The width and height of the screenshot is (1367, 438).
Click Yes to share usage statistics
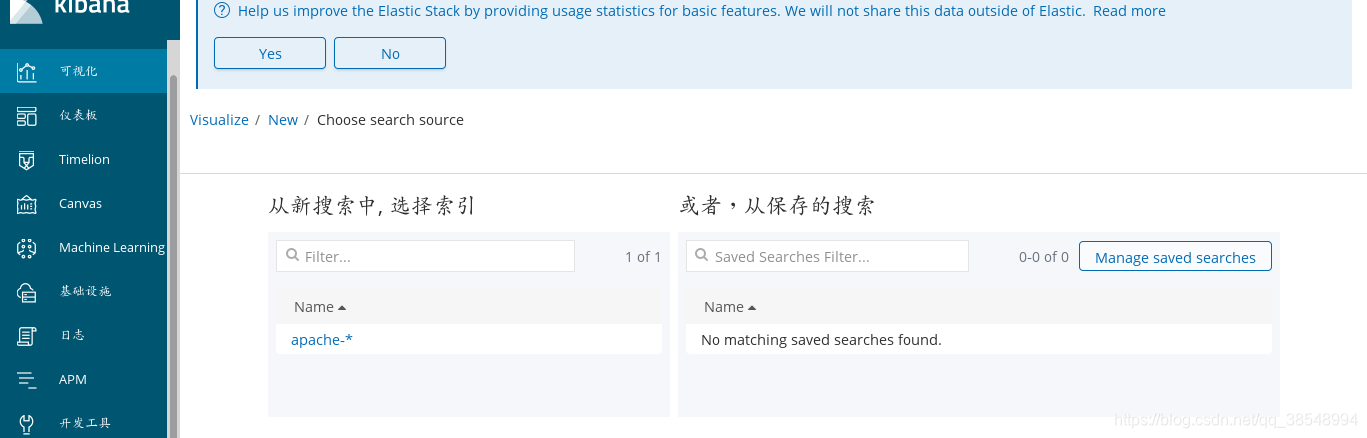coord(270,54)
